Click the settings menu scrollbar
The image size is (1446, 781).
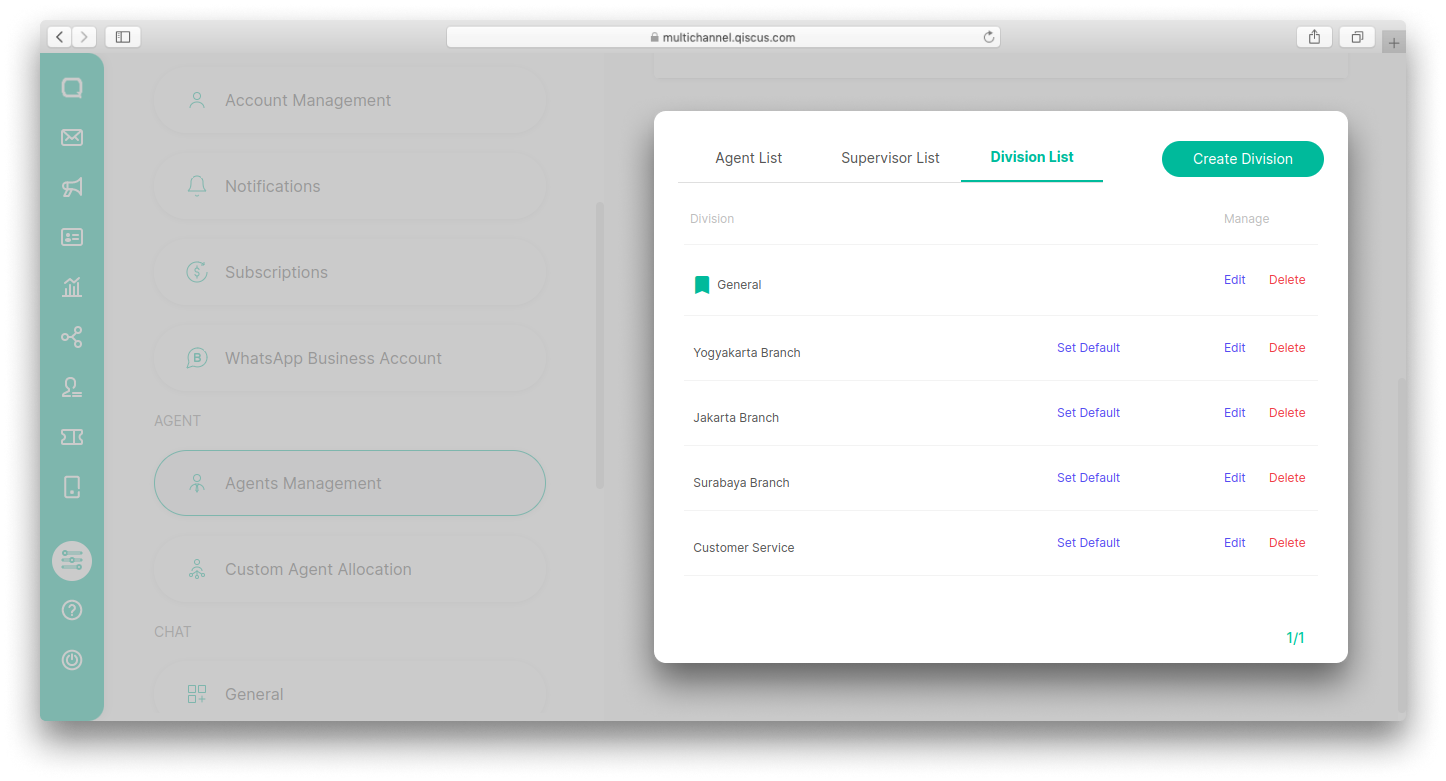click(600, 345)
